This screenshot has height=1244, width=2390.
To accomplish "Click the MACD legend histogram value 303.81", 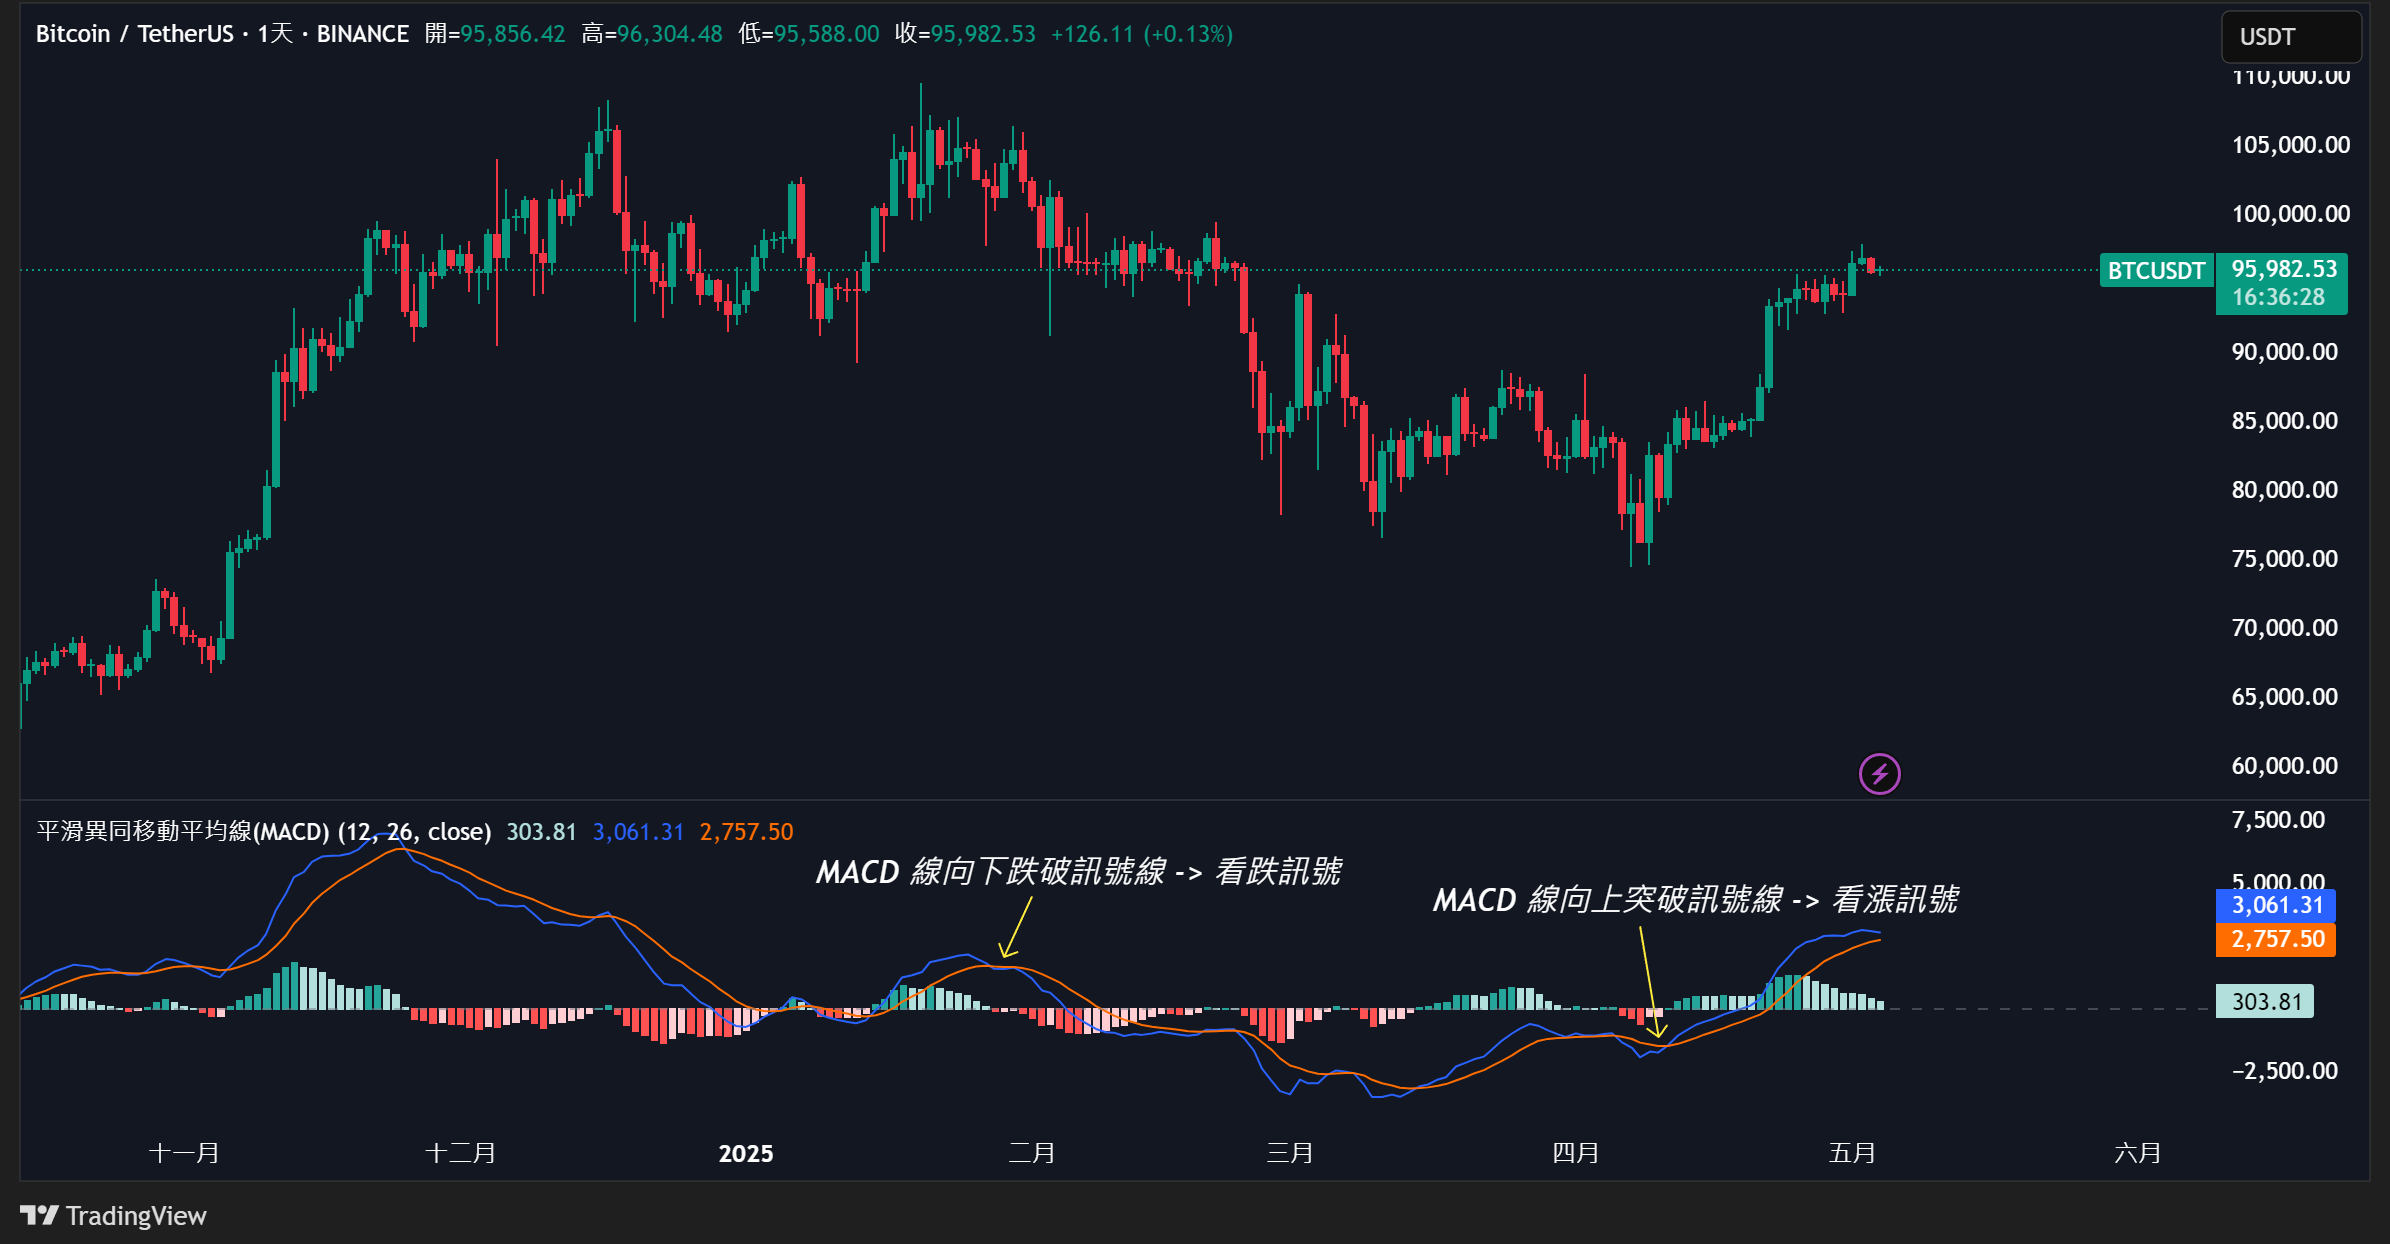I will click(542, 832).
